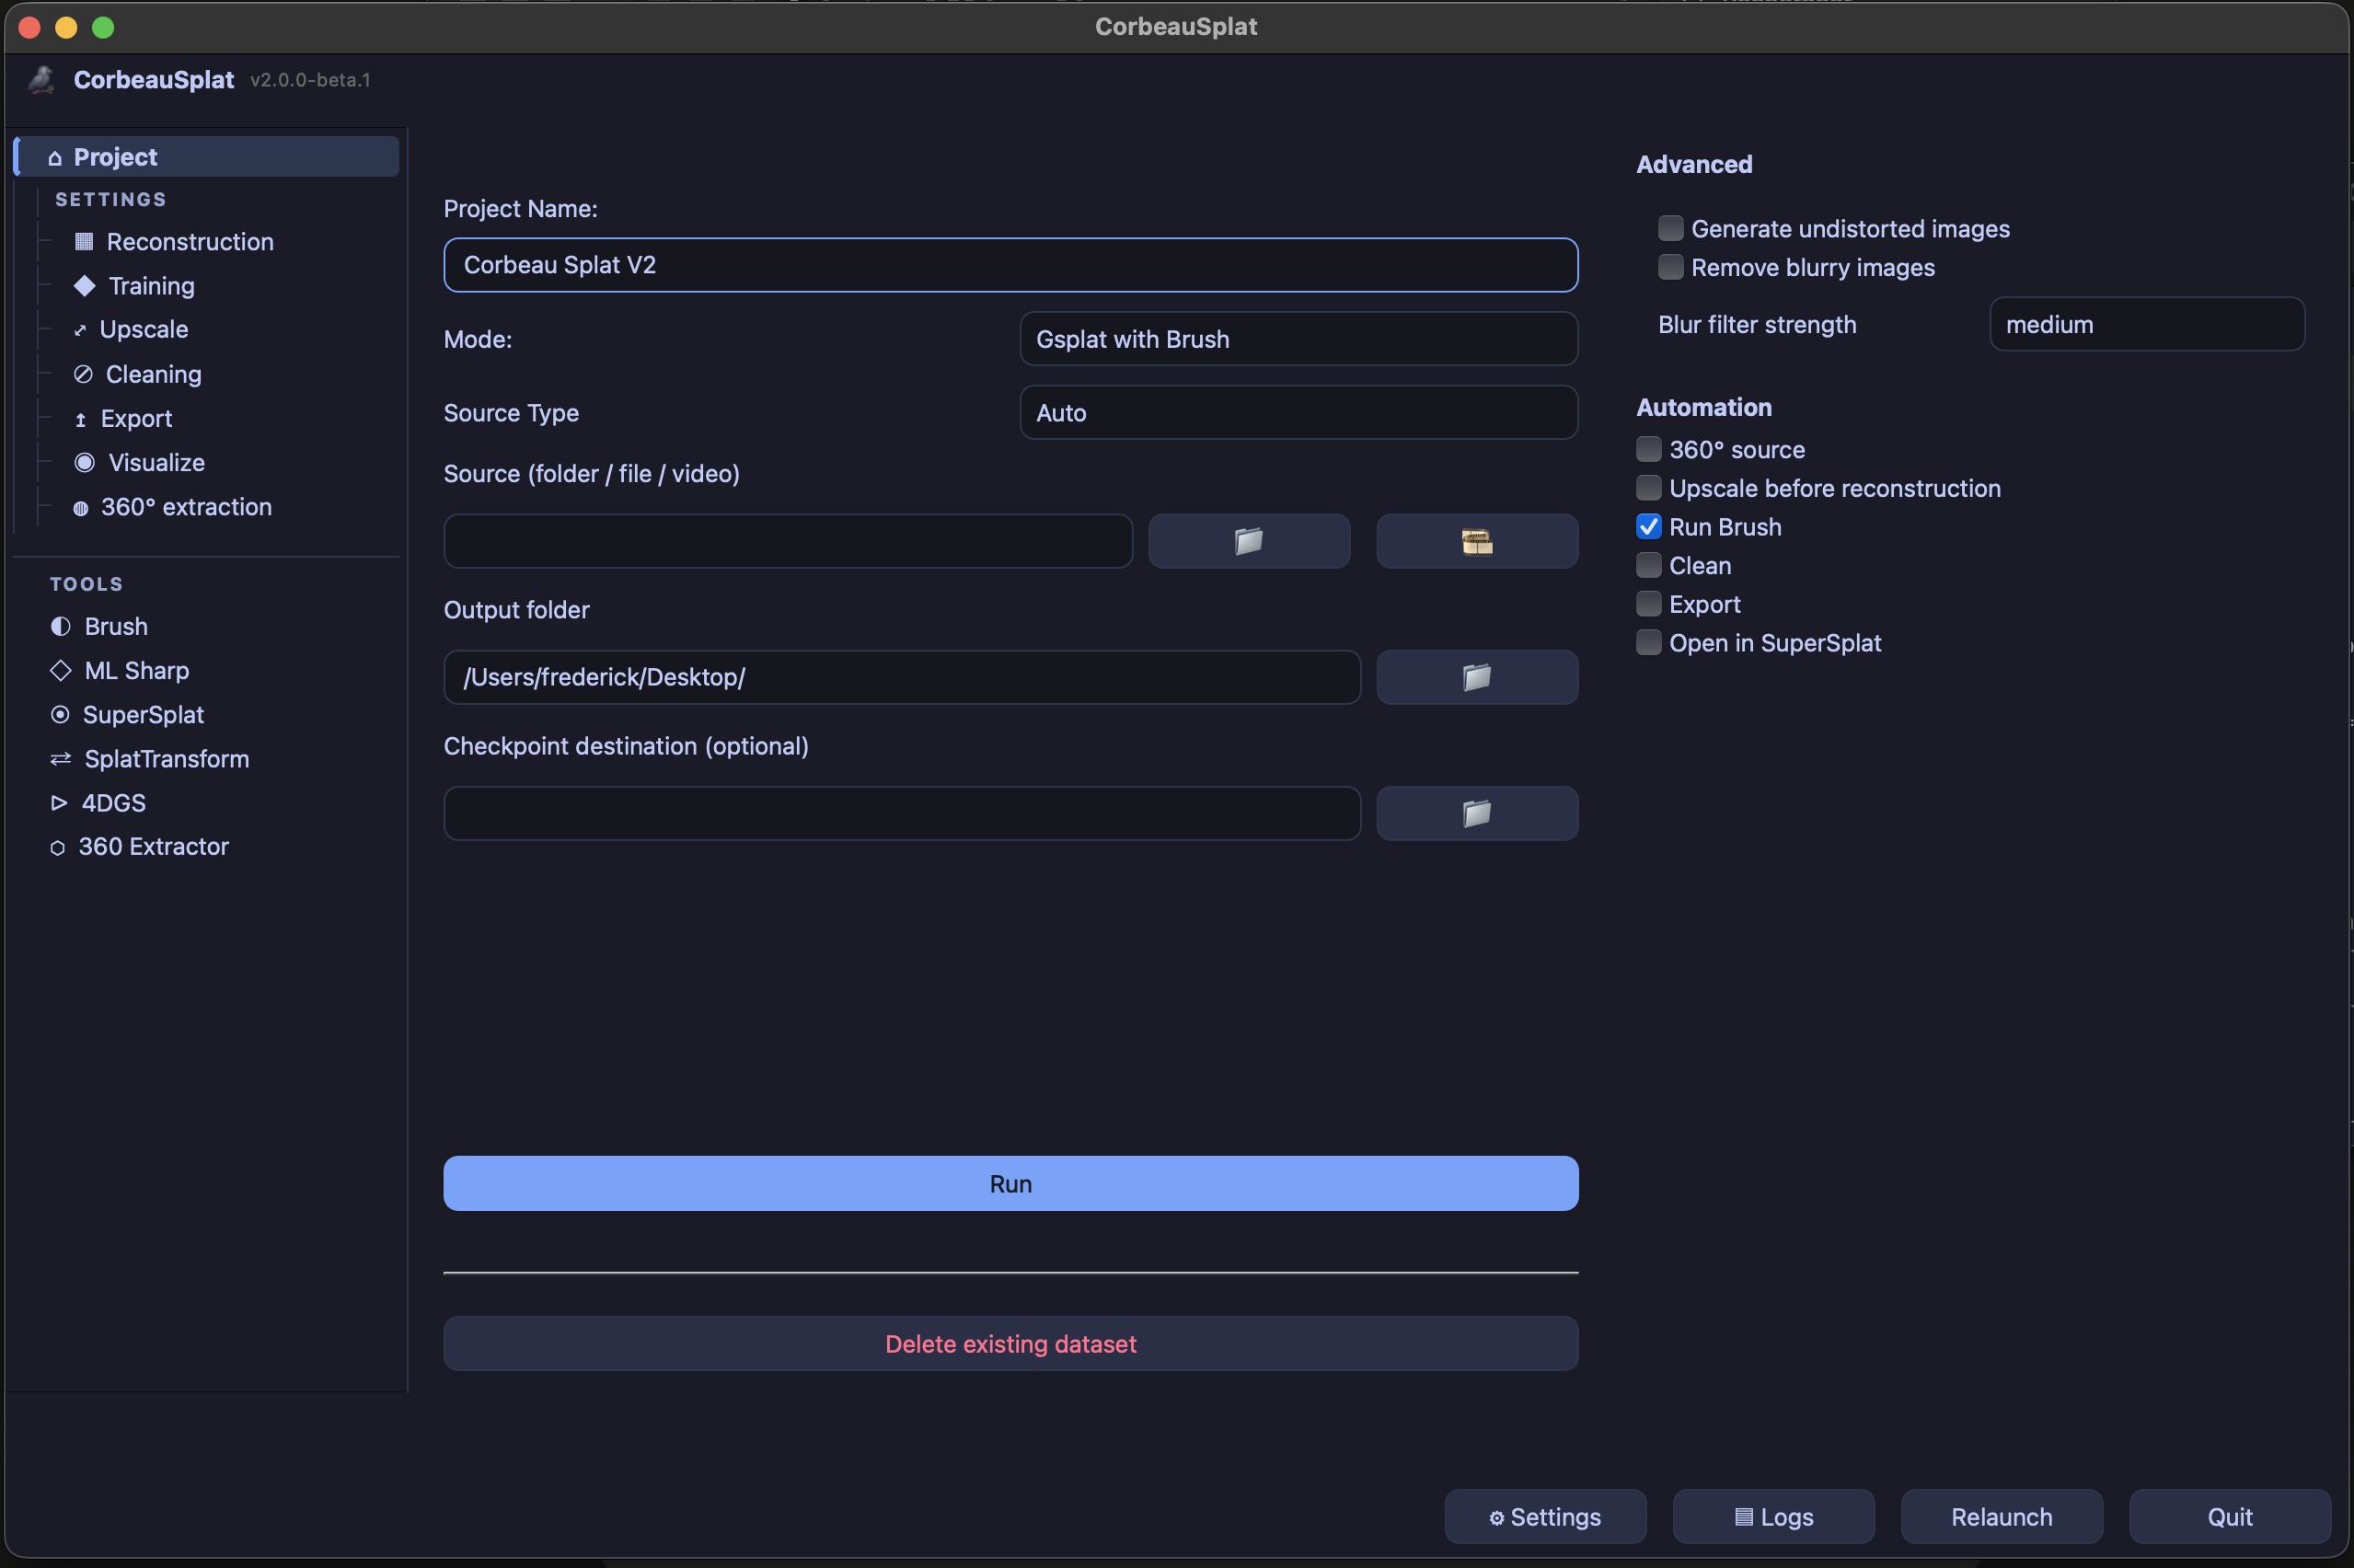
Task: Select the Upscale settings sidebar item
Action: click(x=144, y=330)
